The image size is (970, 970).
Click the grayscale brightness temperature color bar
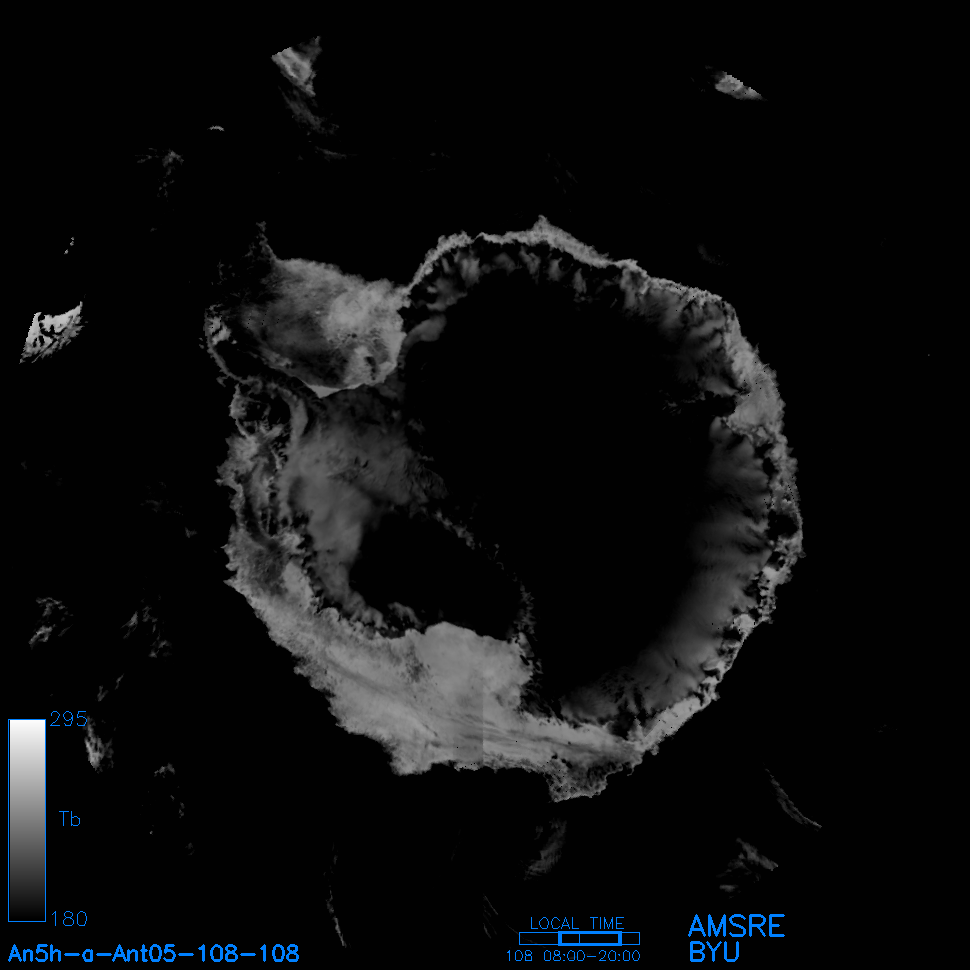click(x=27, y=820)
